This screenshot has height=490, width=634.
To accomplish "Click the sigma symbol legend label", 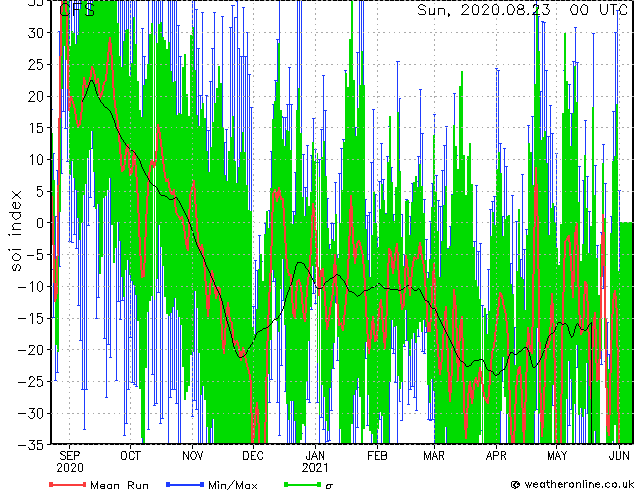I will (330, 486).
